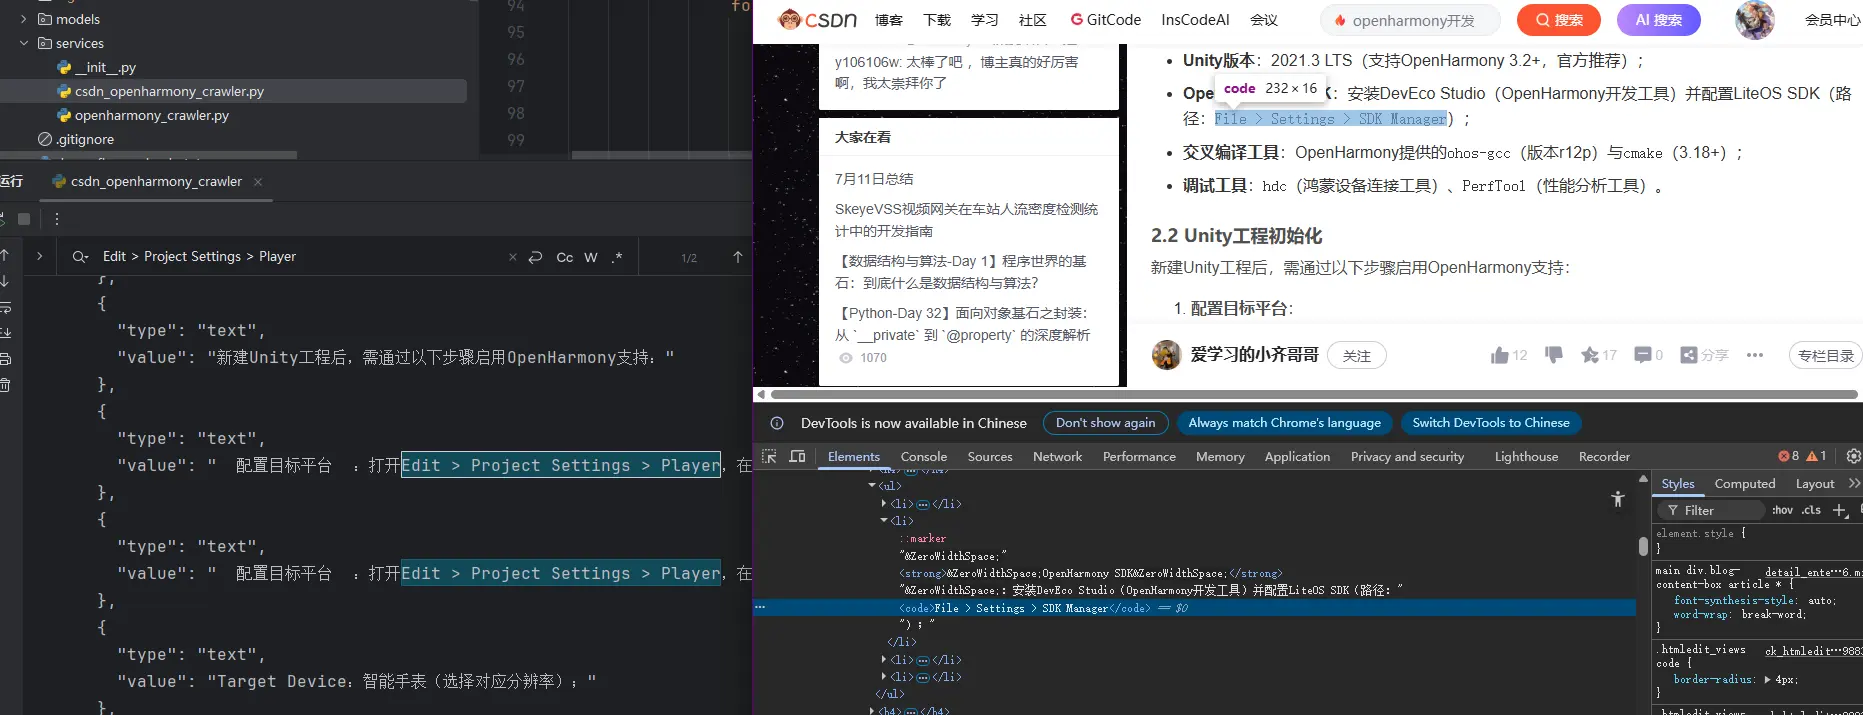The image size is (1863, 715).
Task: Click Switch DevTools to Chinese button
Action: pyautogui.click(x=1490, y=423)
